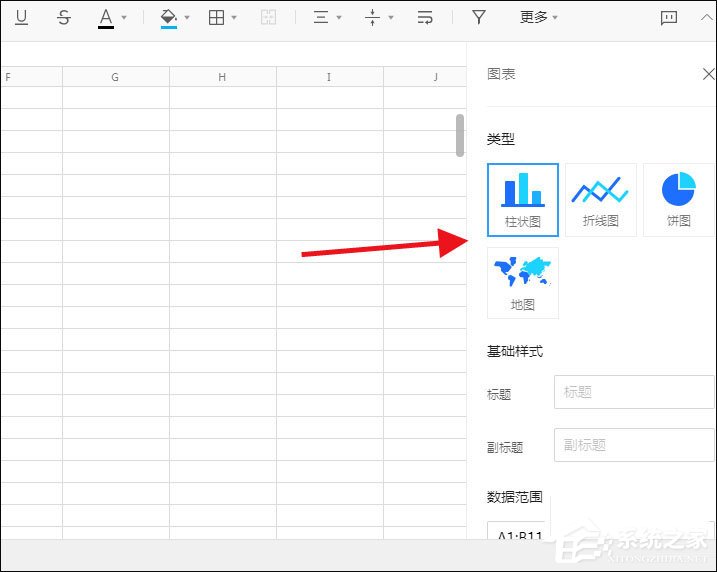The image size is (717, 572).
Task: Select column F header
Action: pyautogui.click(x=32, y=77)
